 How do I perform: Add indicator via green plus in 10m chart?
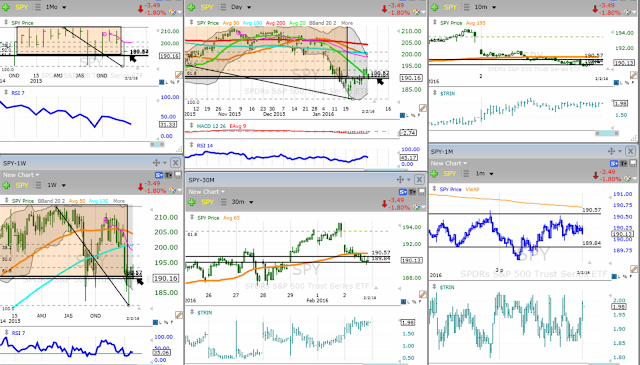pyautogui.click(x=434, y=7)
